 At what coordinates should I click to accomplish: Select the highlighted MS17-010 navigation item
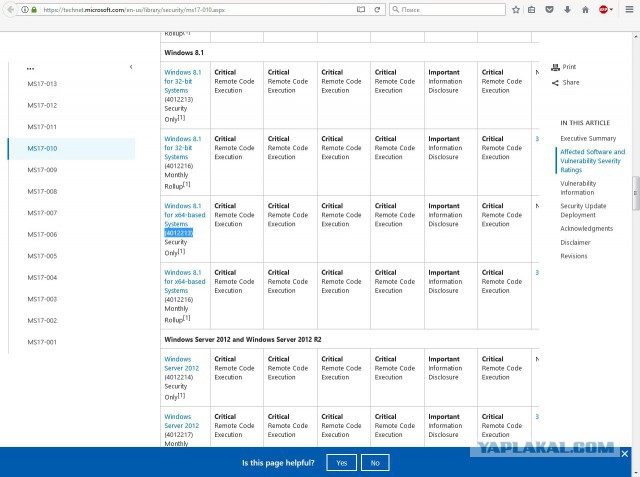pos(71,149)
